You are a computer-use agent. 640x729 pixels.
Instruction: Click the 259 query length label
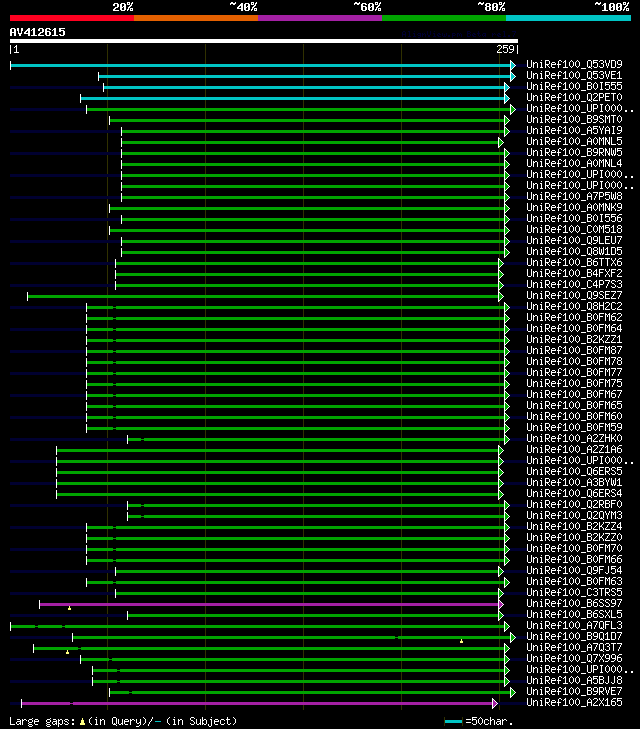[x=505, y=49]
